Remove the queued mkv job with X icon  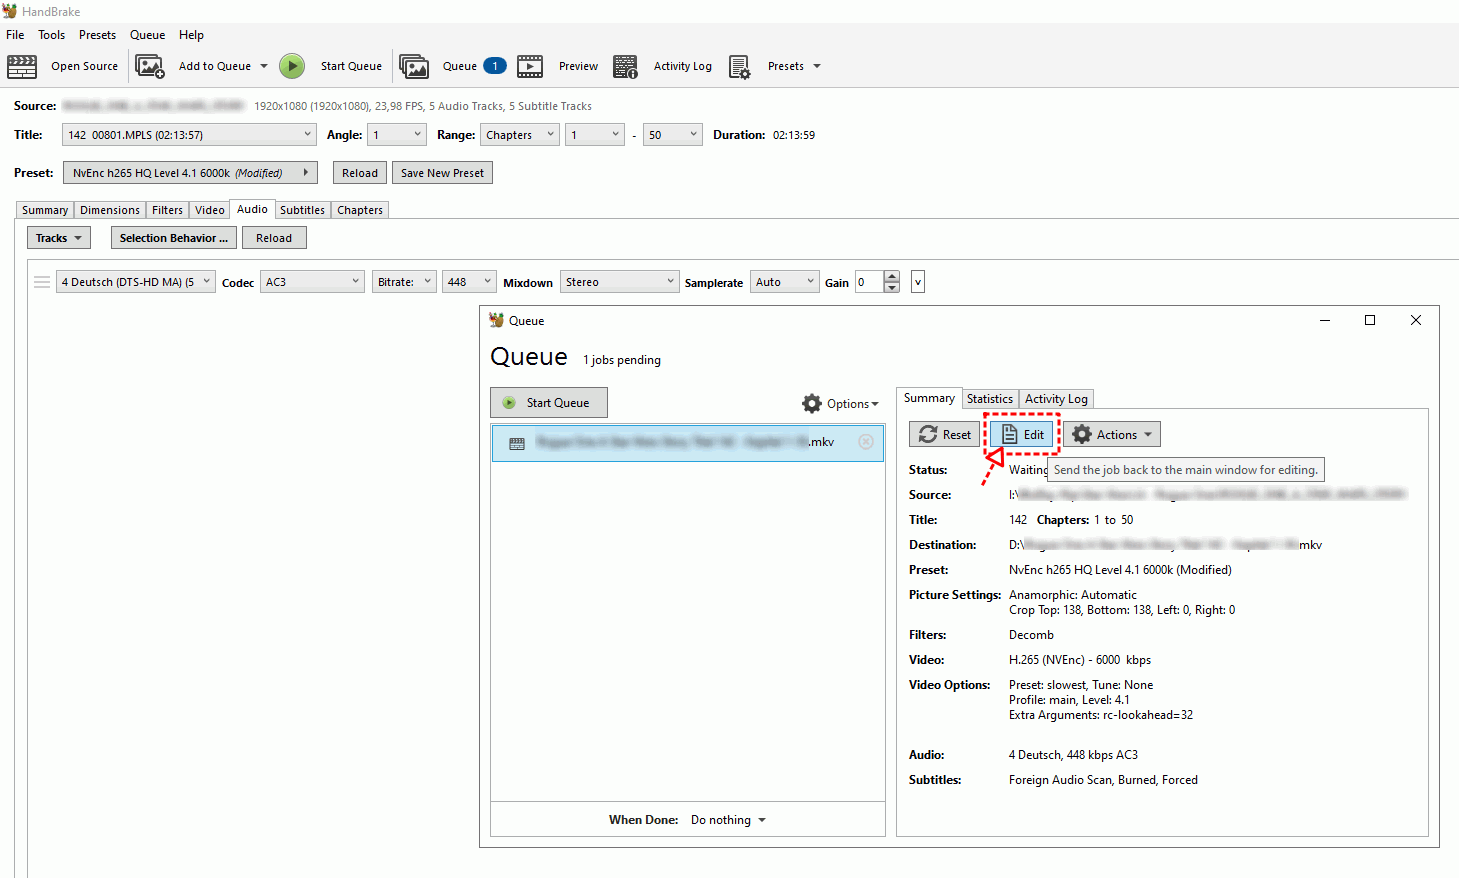coord(866,442)
